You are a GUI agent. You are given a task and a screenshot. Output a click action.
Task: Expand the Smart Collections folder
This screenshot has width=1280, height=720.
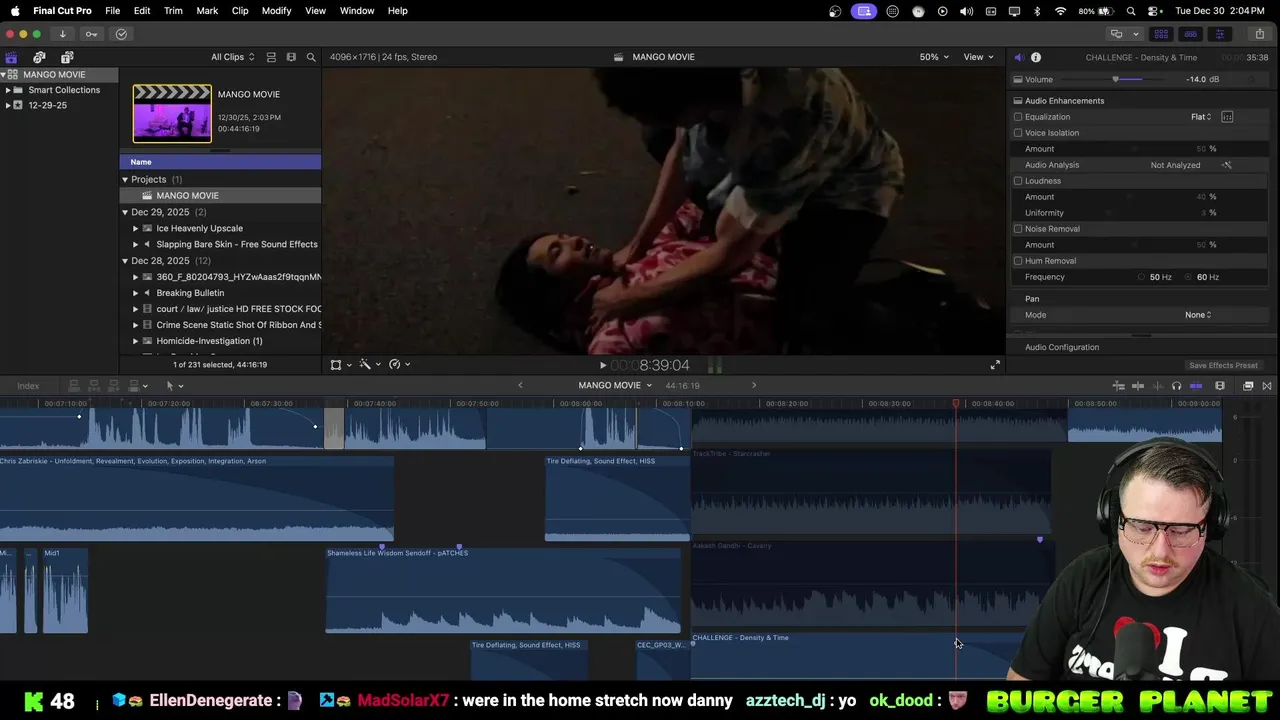tap(8, 90)
